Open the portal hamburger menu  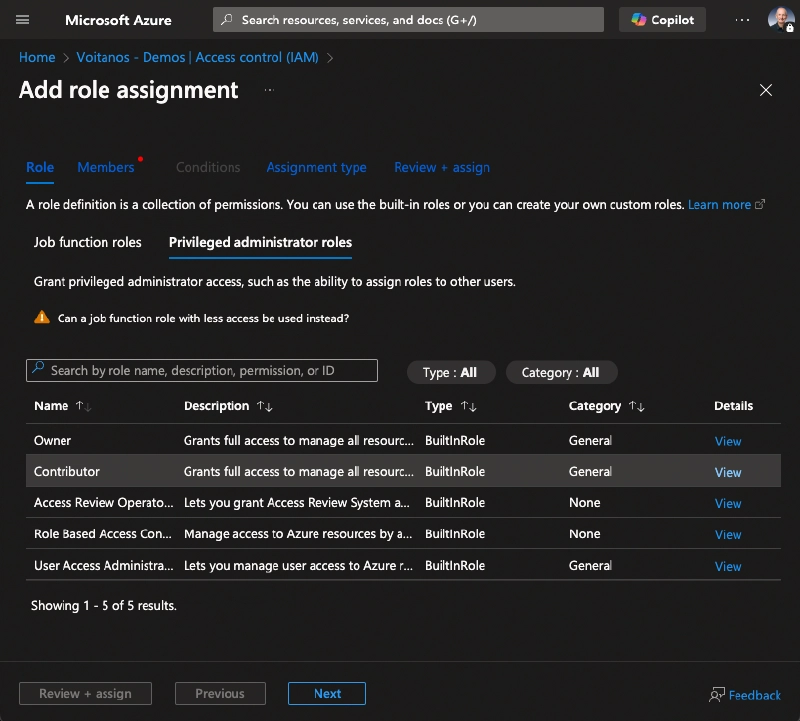click(x=22, y=19)
